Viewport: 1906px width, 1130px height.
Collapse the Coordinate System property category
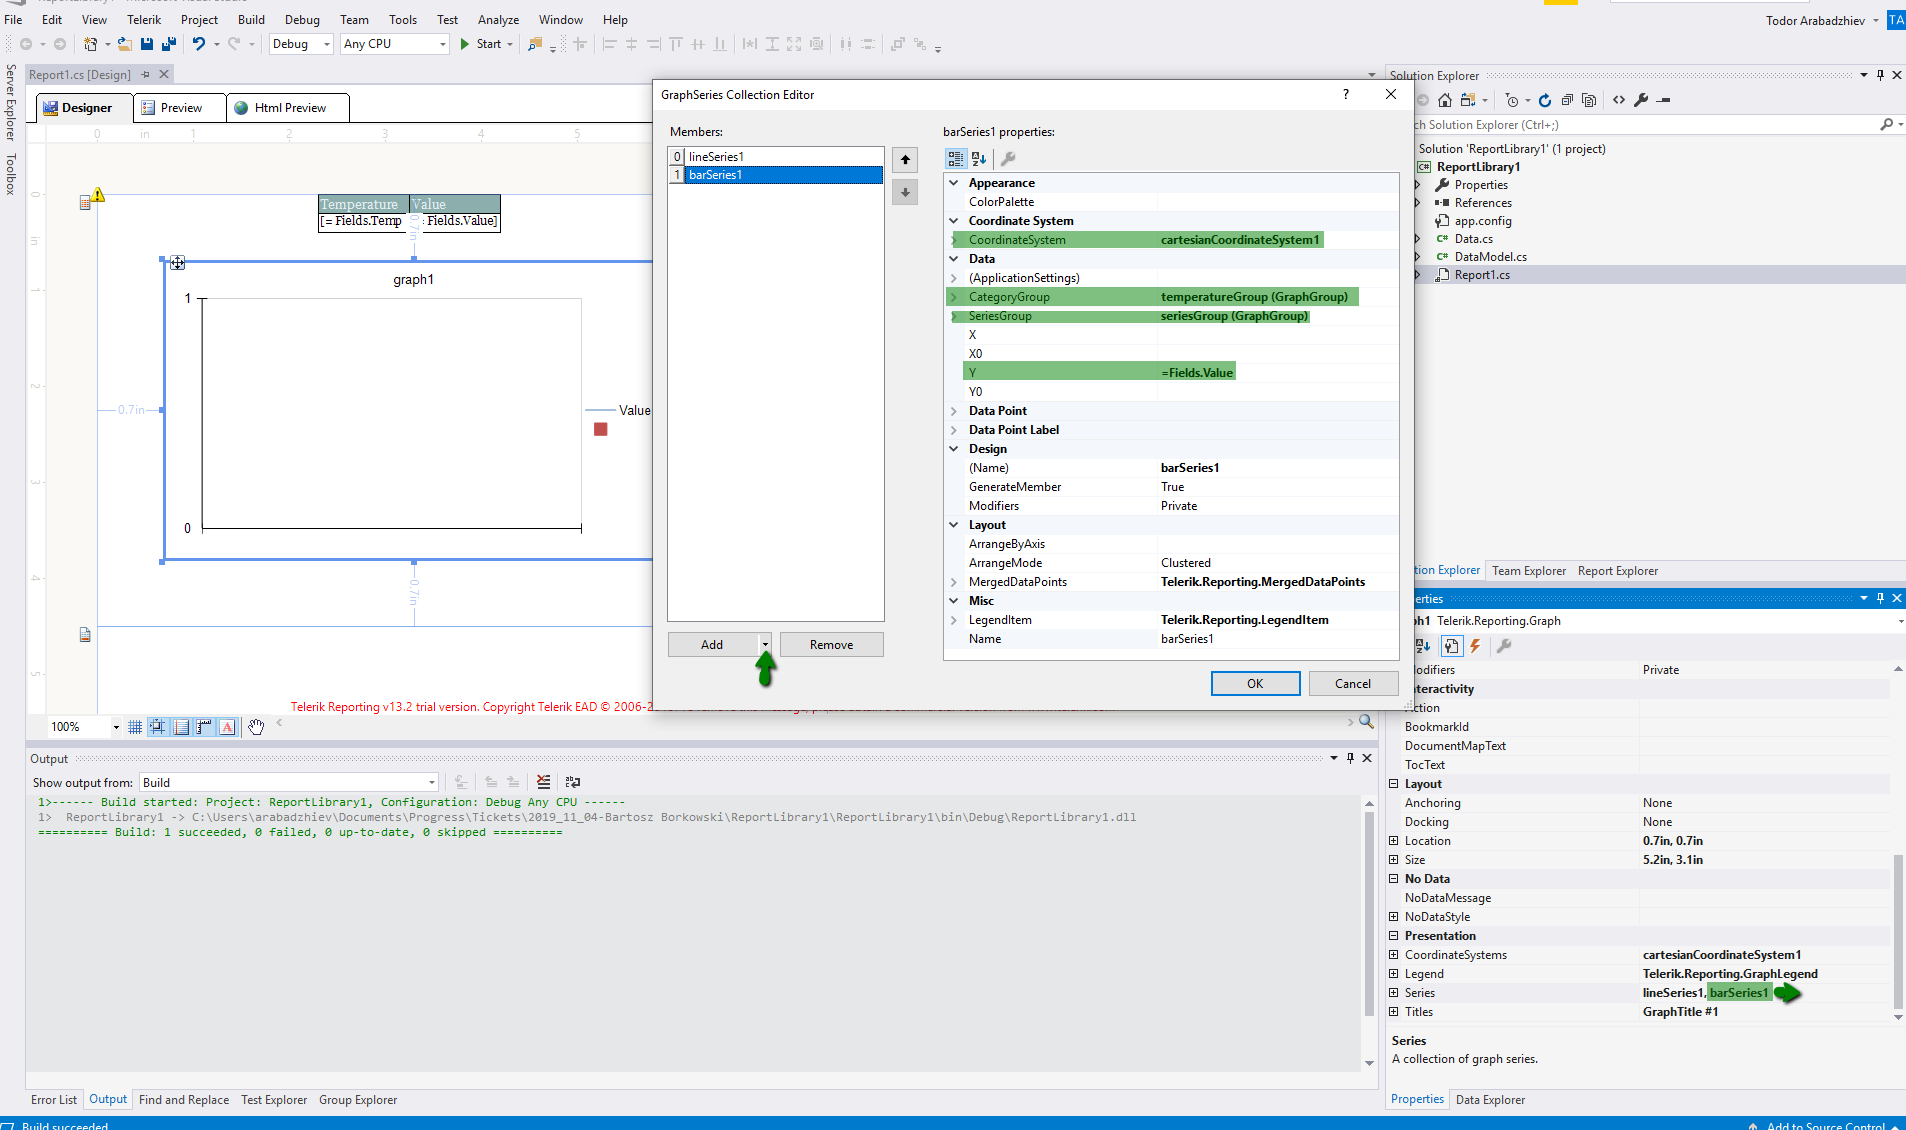point(954,221)
